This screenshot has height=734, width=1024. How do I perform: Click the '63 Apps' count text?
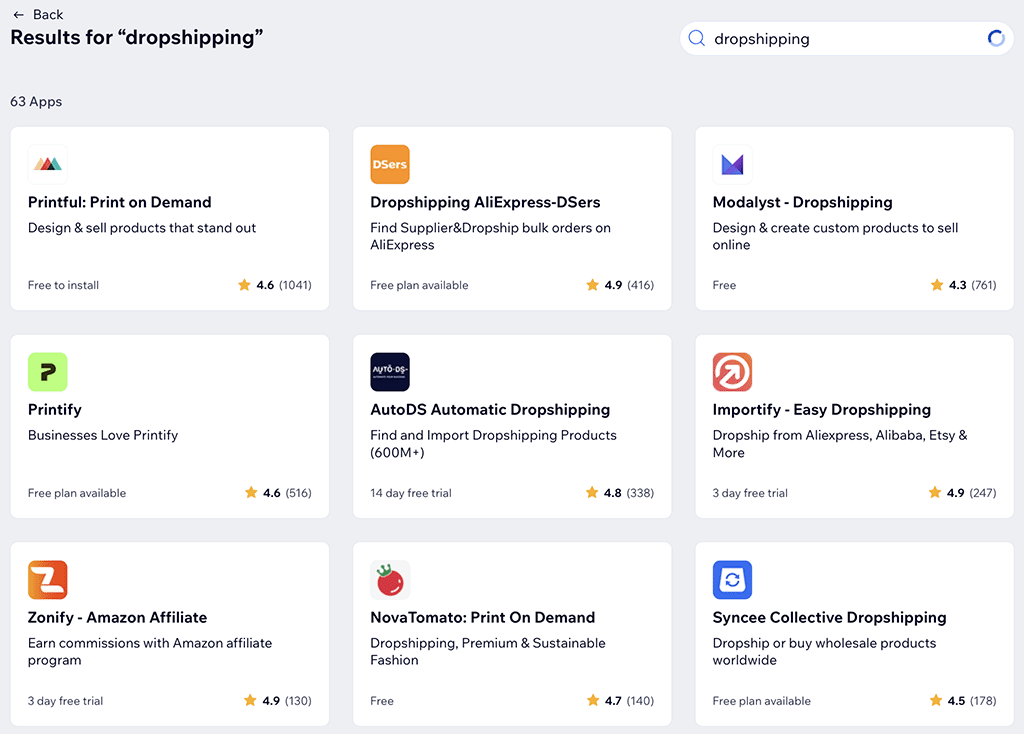tap(36, 102)
